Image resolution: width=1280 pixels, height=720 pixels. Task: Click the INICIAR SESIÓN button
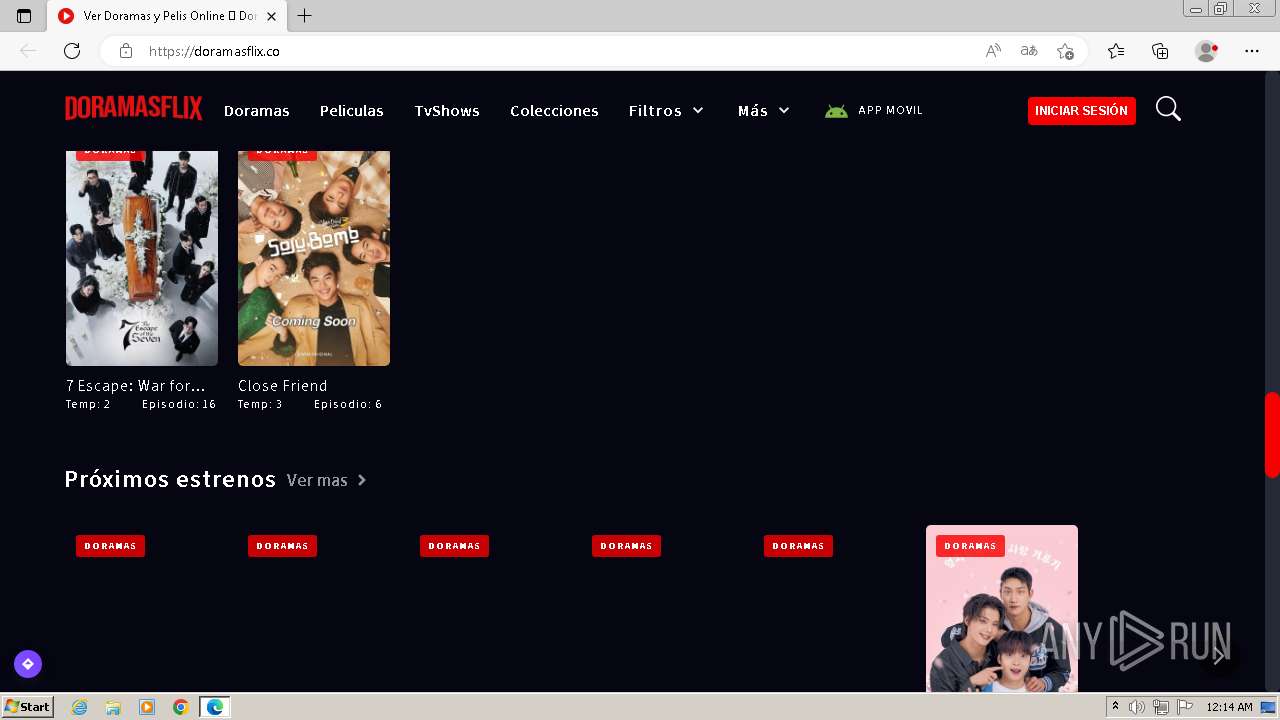[1082, 111]
